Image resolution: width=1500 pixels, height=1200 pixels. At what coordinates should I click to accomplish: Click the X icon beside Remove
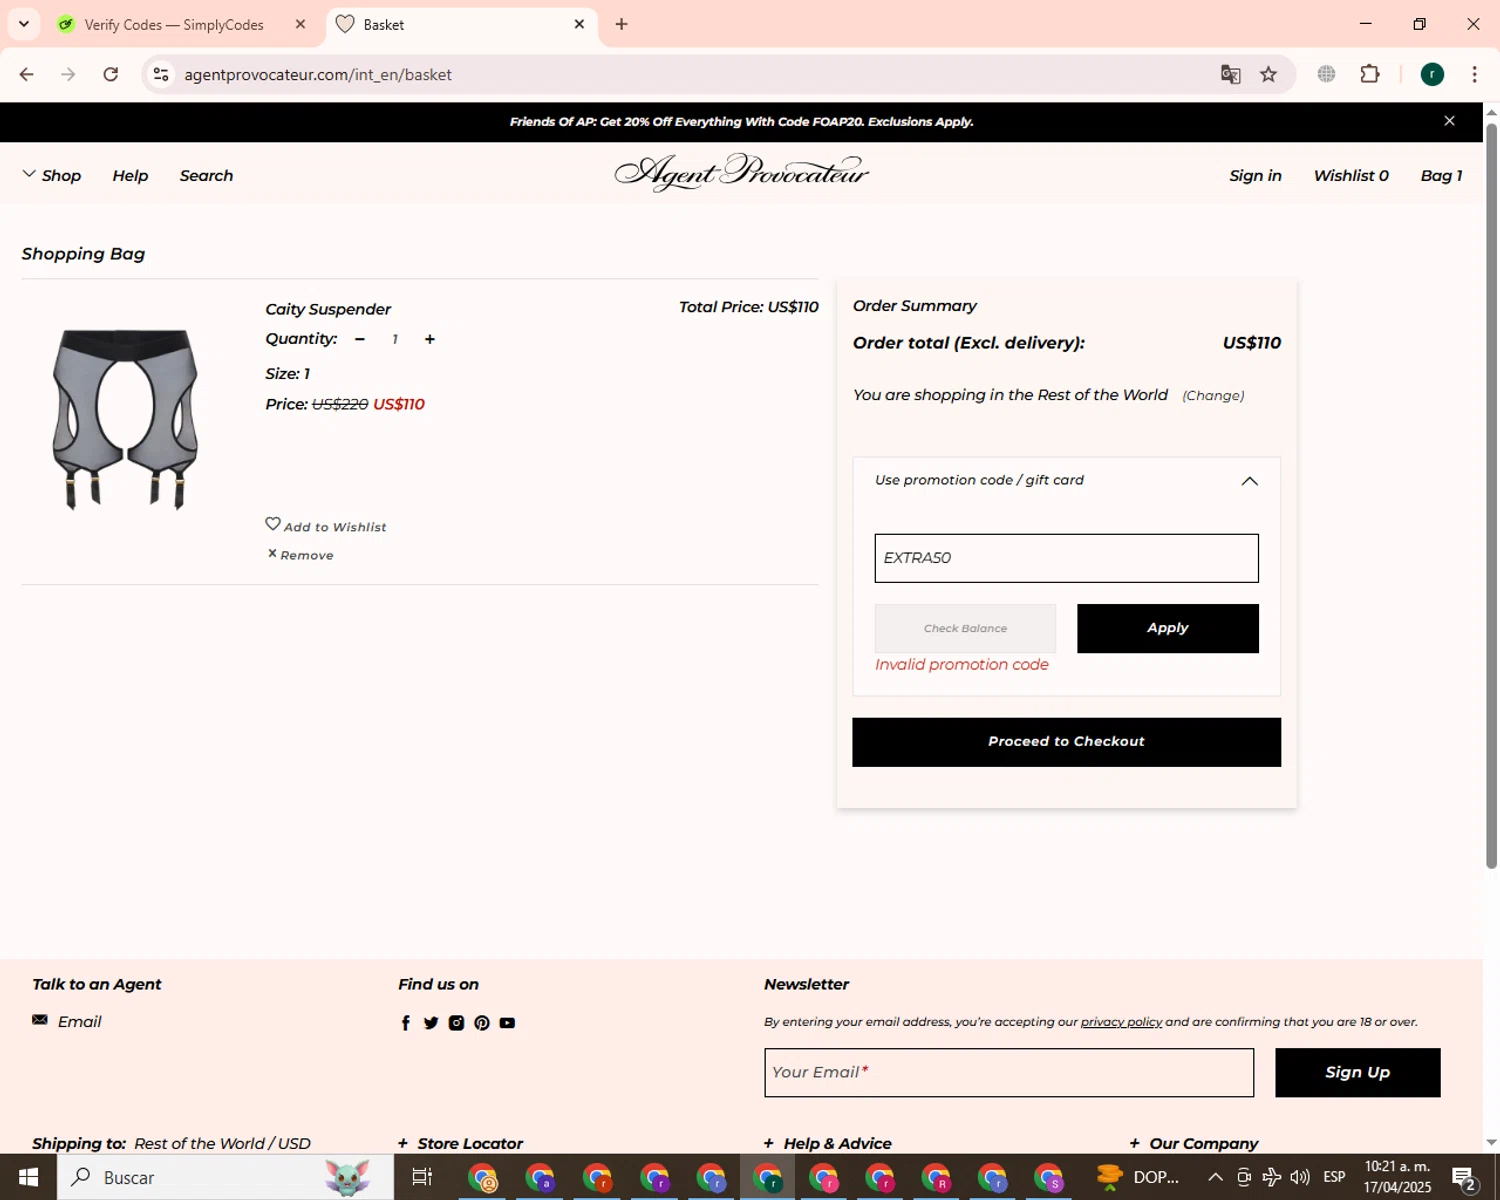[x=272, y=553]
